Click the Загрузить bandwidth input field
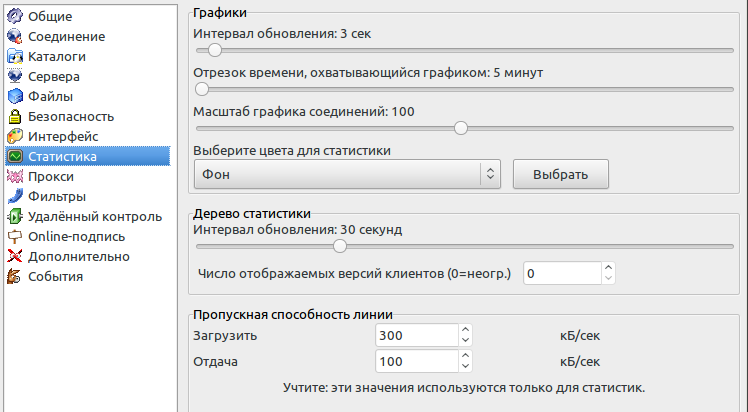748x412 pixels. point(417,335)
